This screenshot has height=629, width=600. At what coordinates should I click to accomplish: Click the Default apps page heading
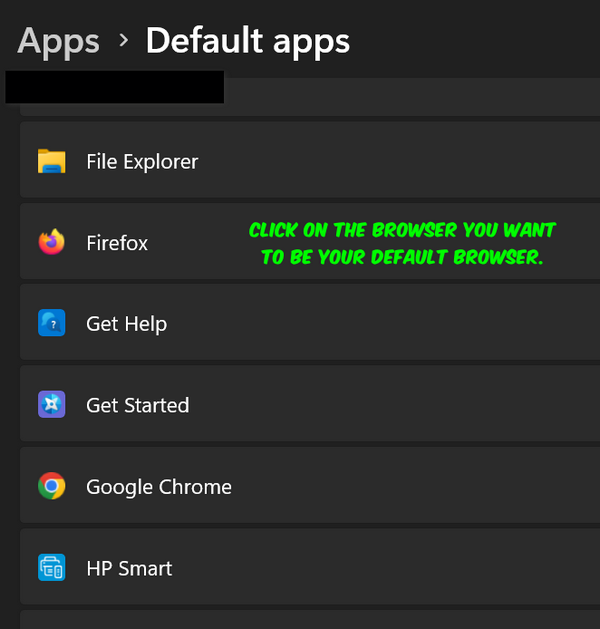tap(247, 41)
